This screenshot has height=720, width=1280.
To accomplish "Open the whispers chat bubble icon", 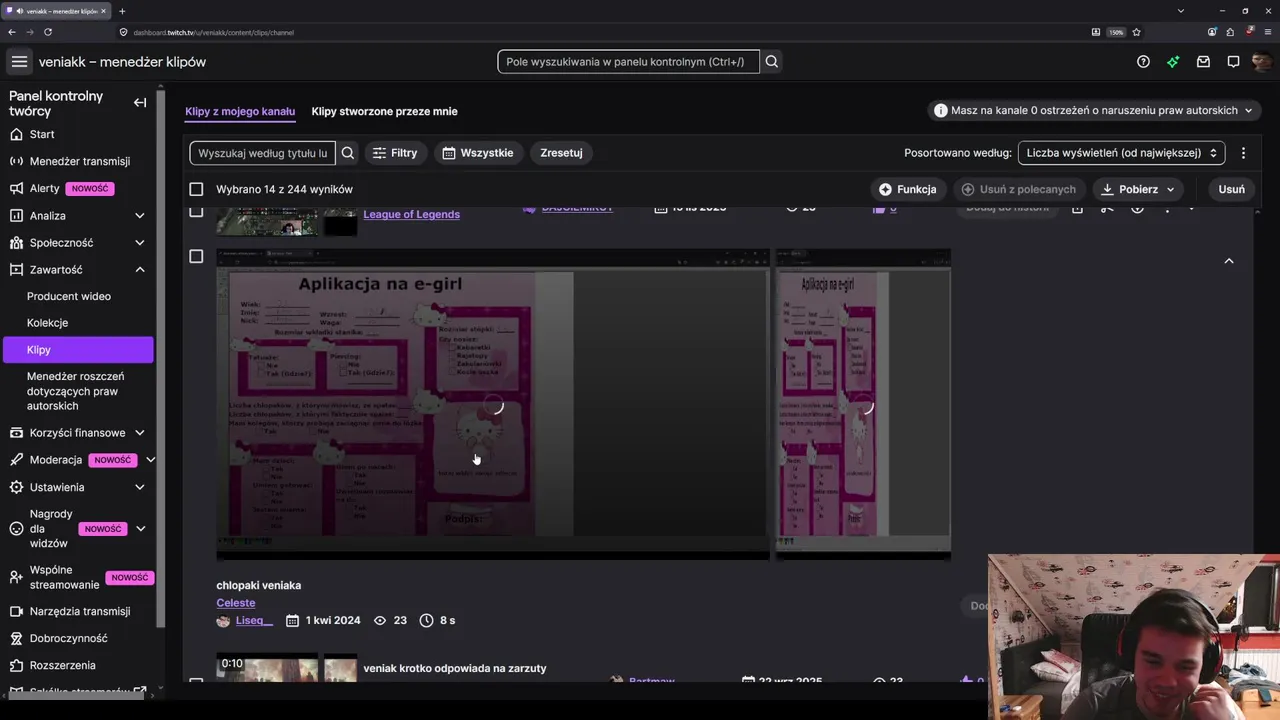I will tap(1233, 62).
